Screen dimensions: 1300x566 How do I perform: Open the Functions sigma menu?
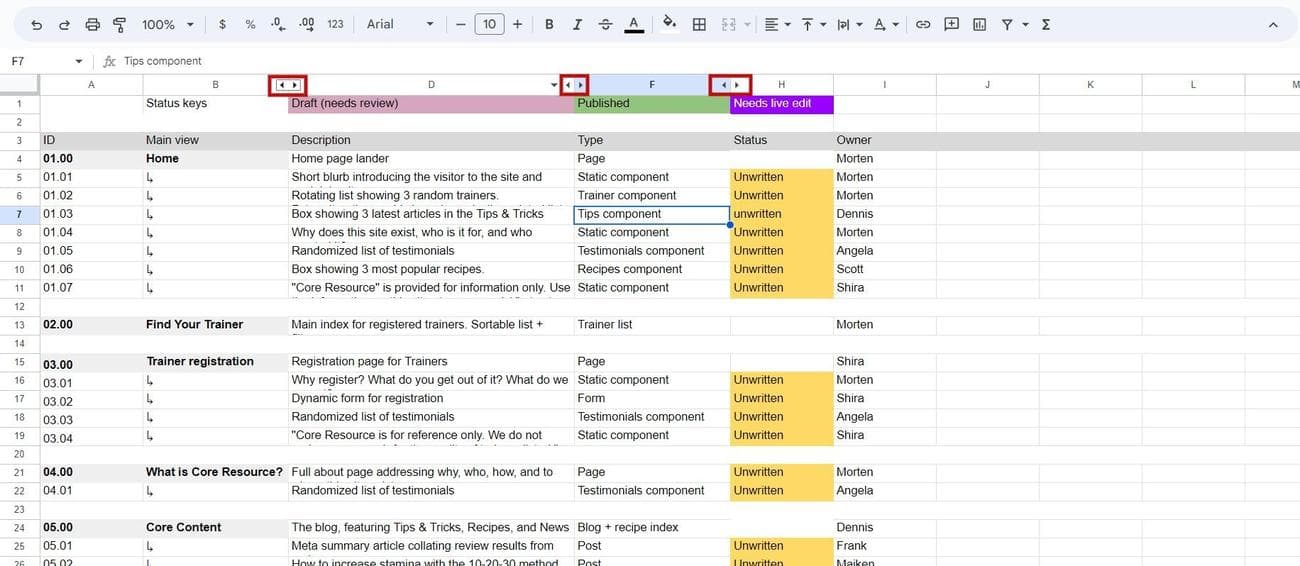[x=1046, y=24]
